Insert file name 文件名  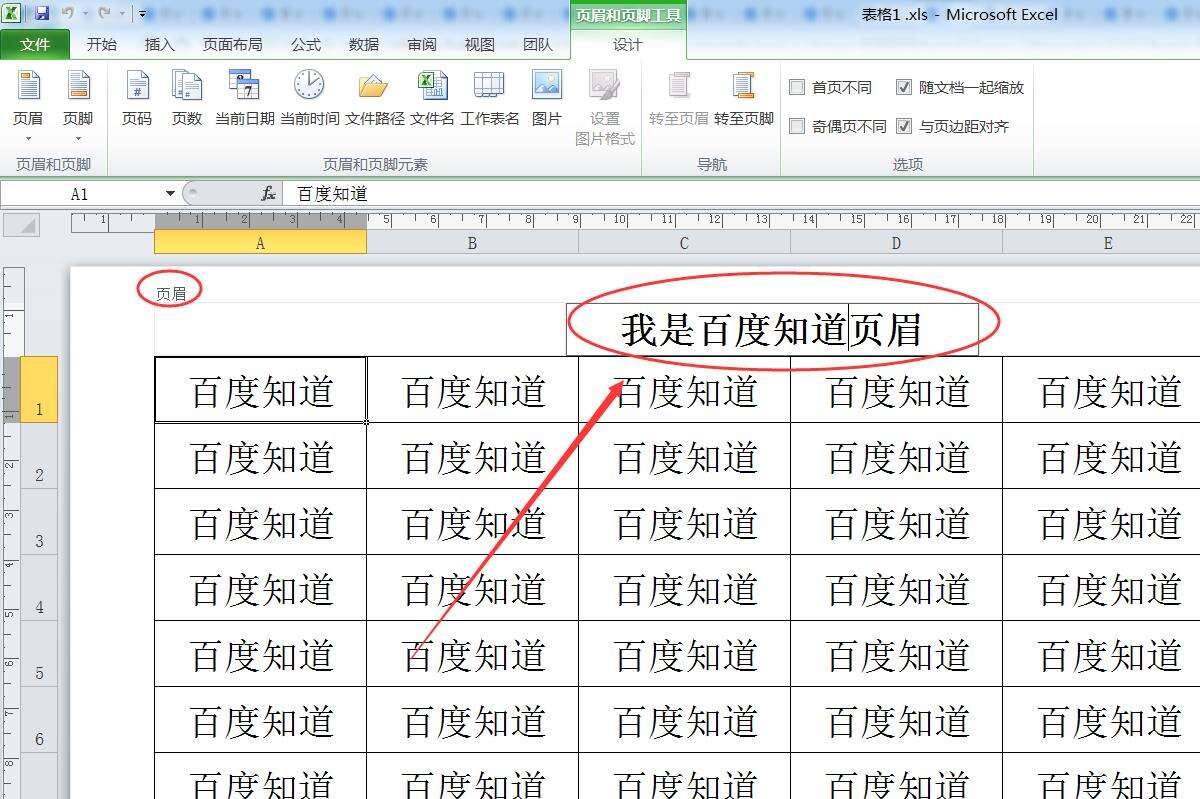point(432,98)
